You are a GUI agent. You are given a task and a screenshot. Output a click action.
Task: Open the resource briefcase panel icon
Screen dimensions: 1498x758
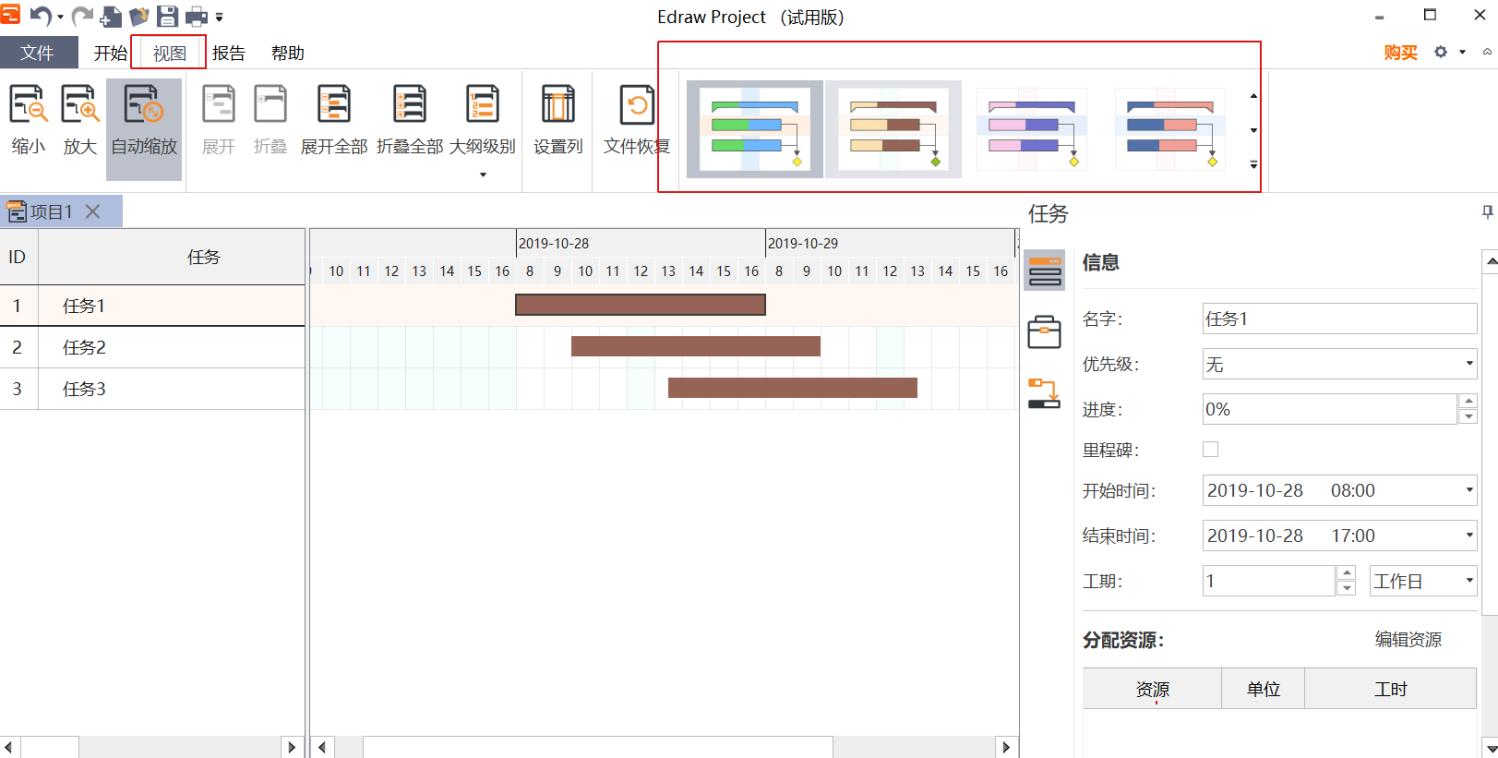tap(1044, 332)
